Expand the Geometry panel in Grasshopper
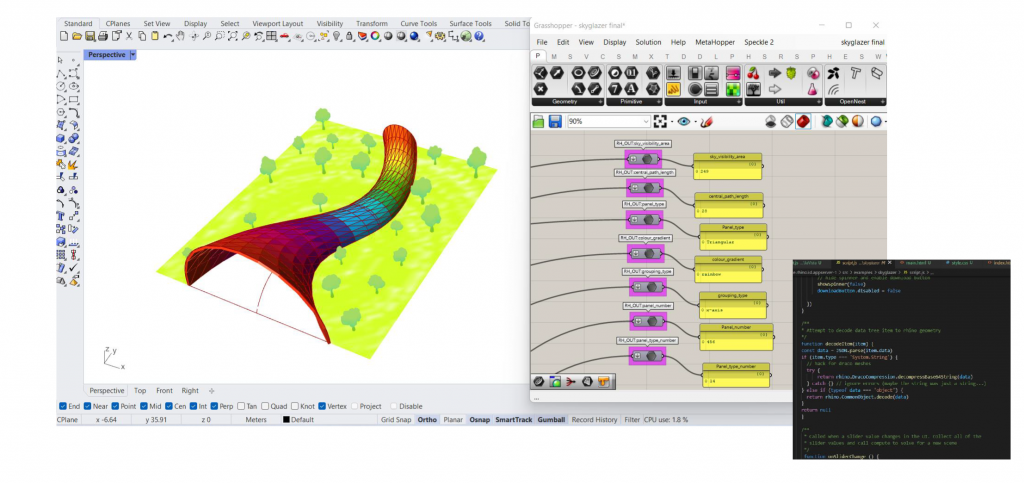 pyautogui.click(x=600, y=102)
